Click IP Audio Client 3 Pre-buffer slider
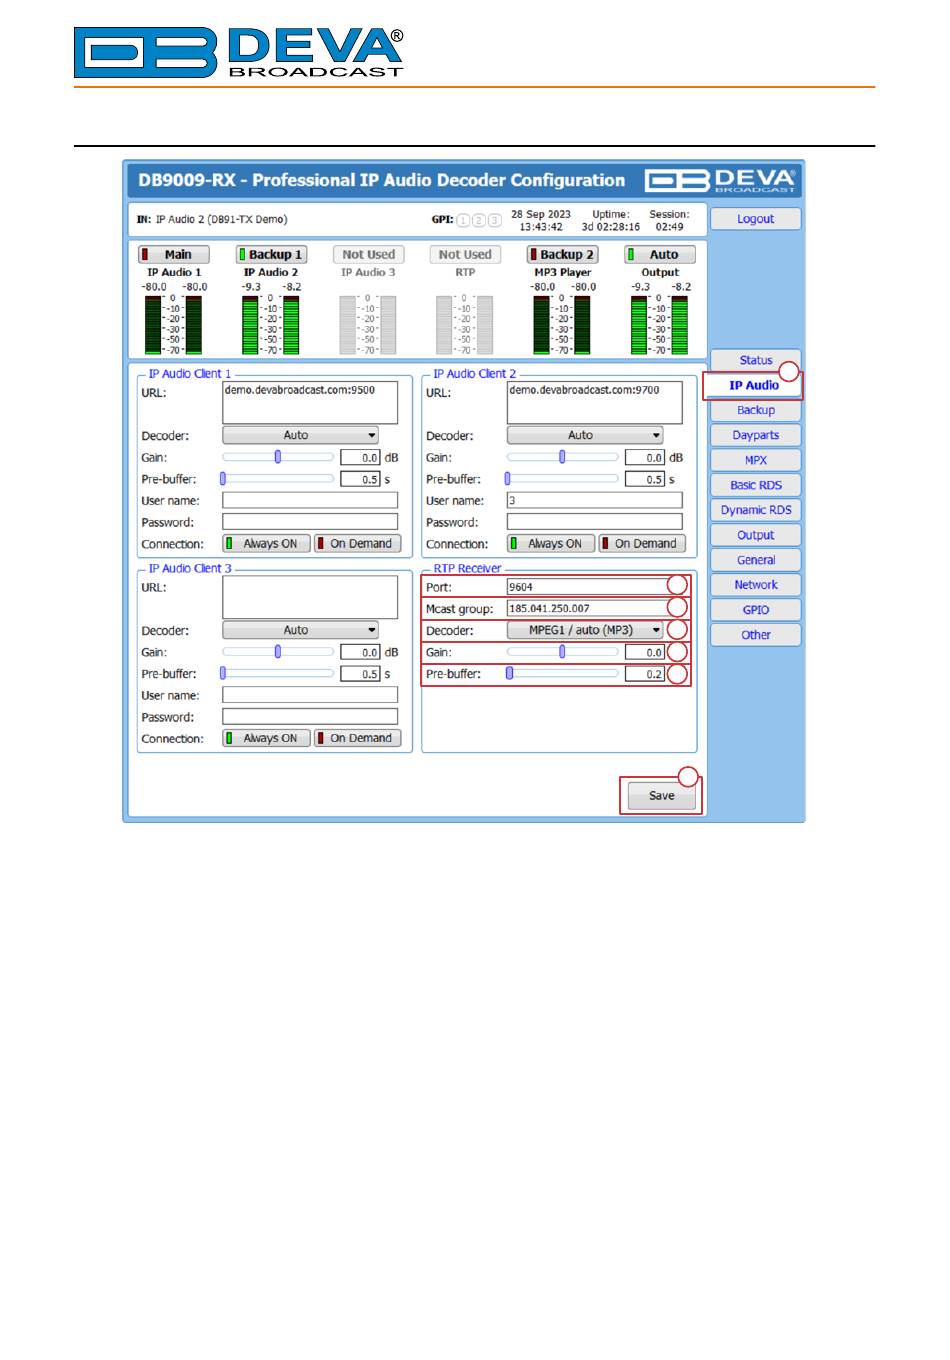This screenshot has height=1360, width=950. [278, 674]
